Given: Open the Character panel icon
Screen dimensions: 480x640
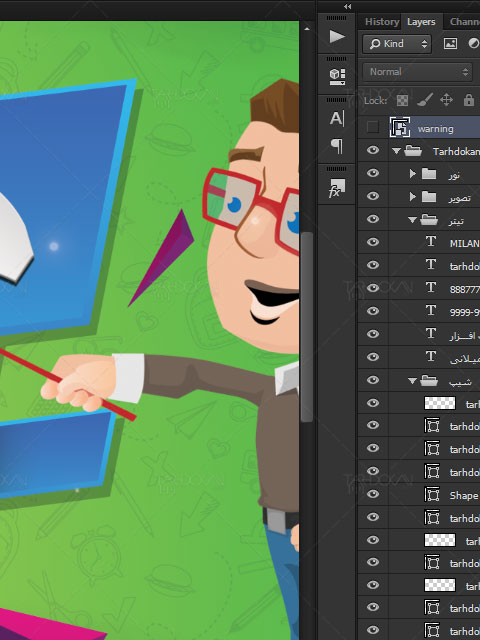Looking at the screenshot, I should click(337, 118).
